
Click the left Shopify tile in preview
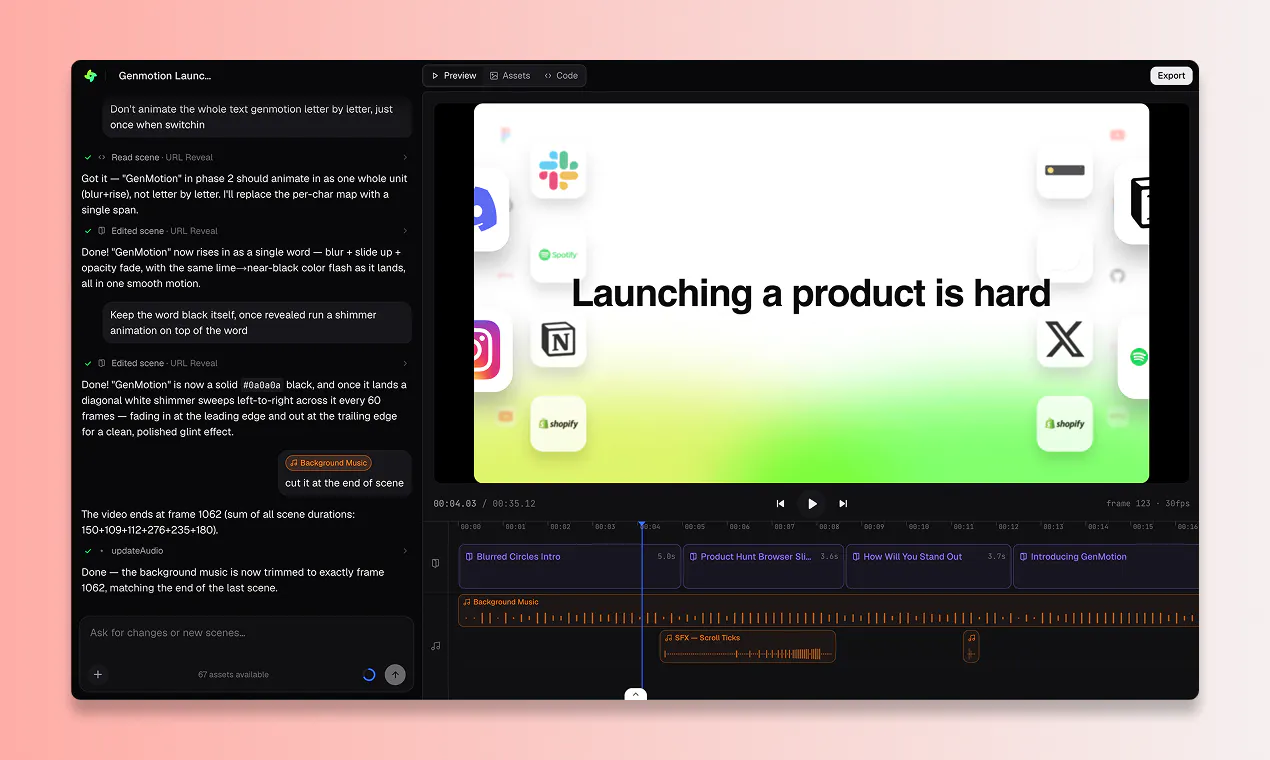(558, 424)
